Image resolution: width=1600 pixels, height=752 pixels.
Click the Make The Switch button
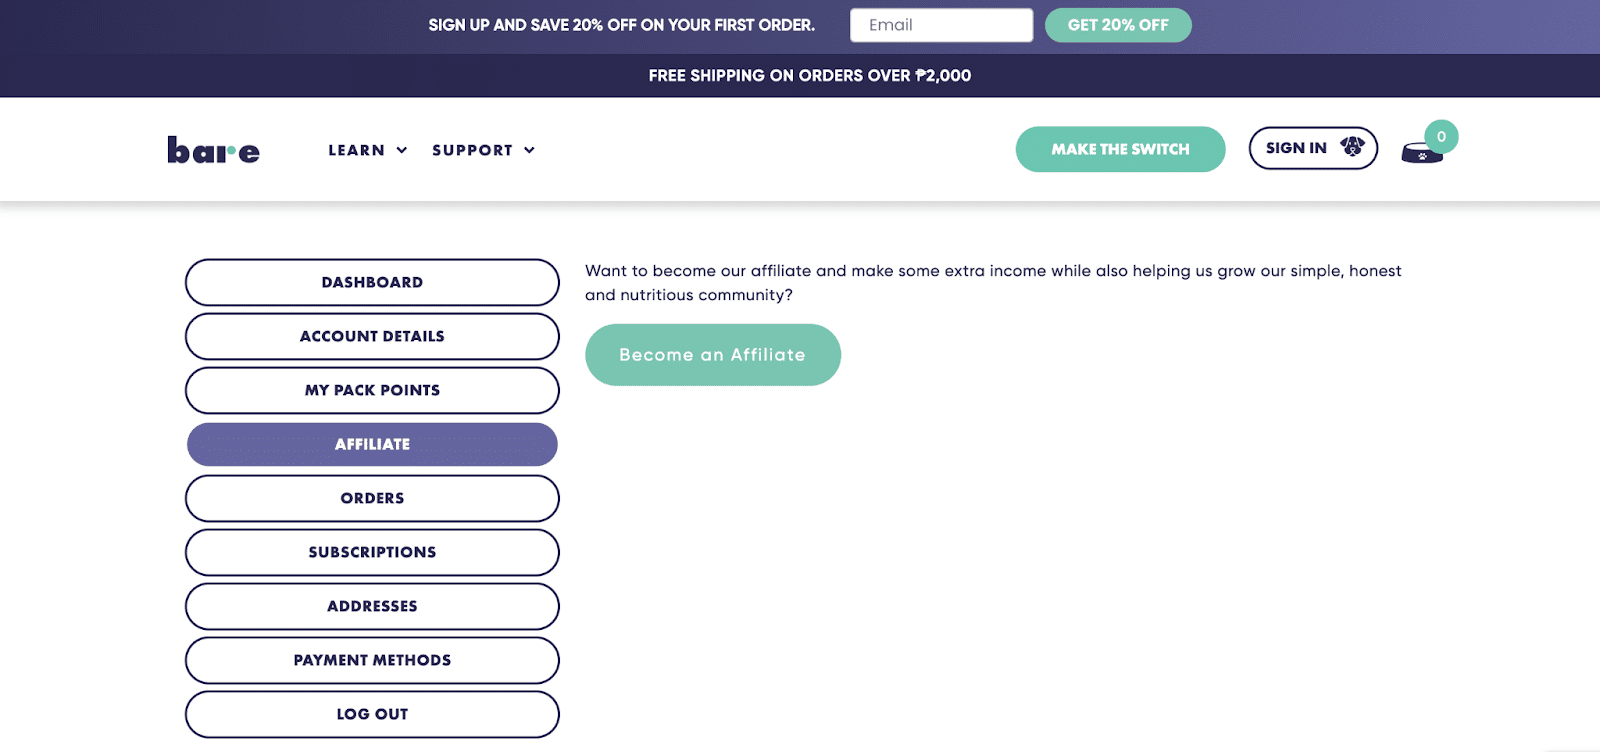click(x=1120, y=149)
